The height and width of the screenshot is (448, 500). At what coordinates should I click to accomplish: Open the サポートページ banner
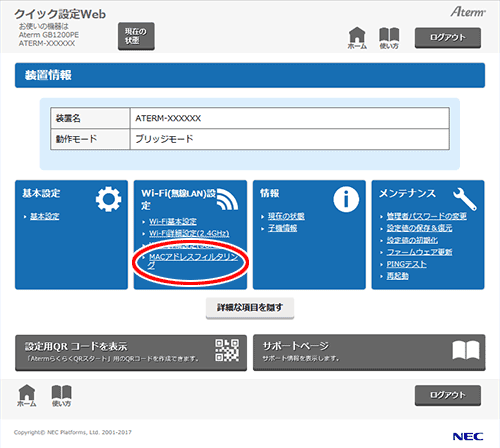(x=369, y=353)
